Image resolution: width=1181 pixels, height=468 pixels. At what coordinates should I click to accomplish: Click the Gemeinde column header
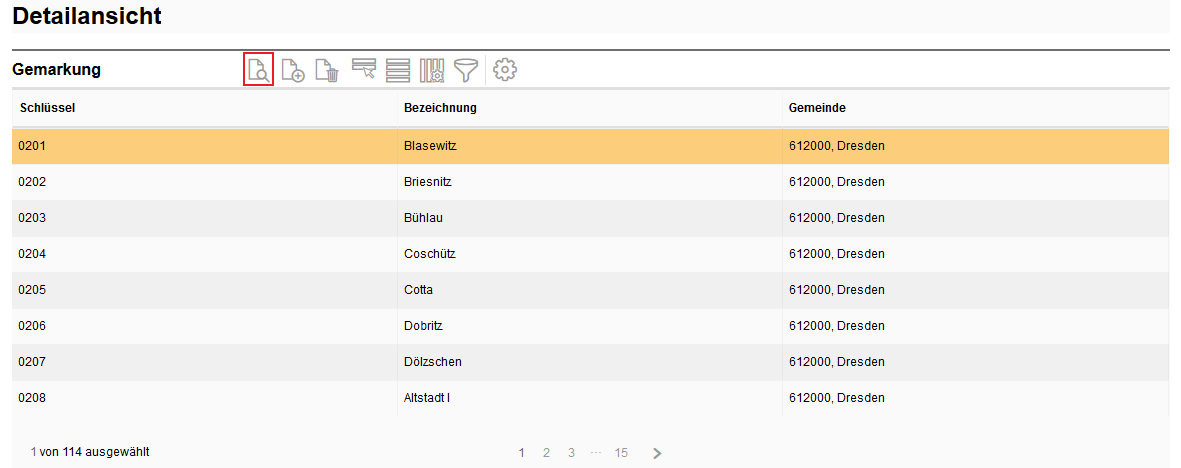tap(817, 108)
